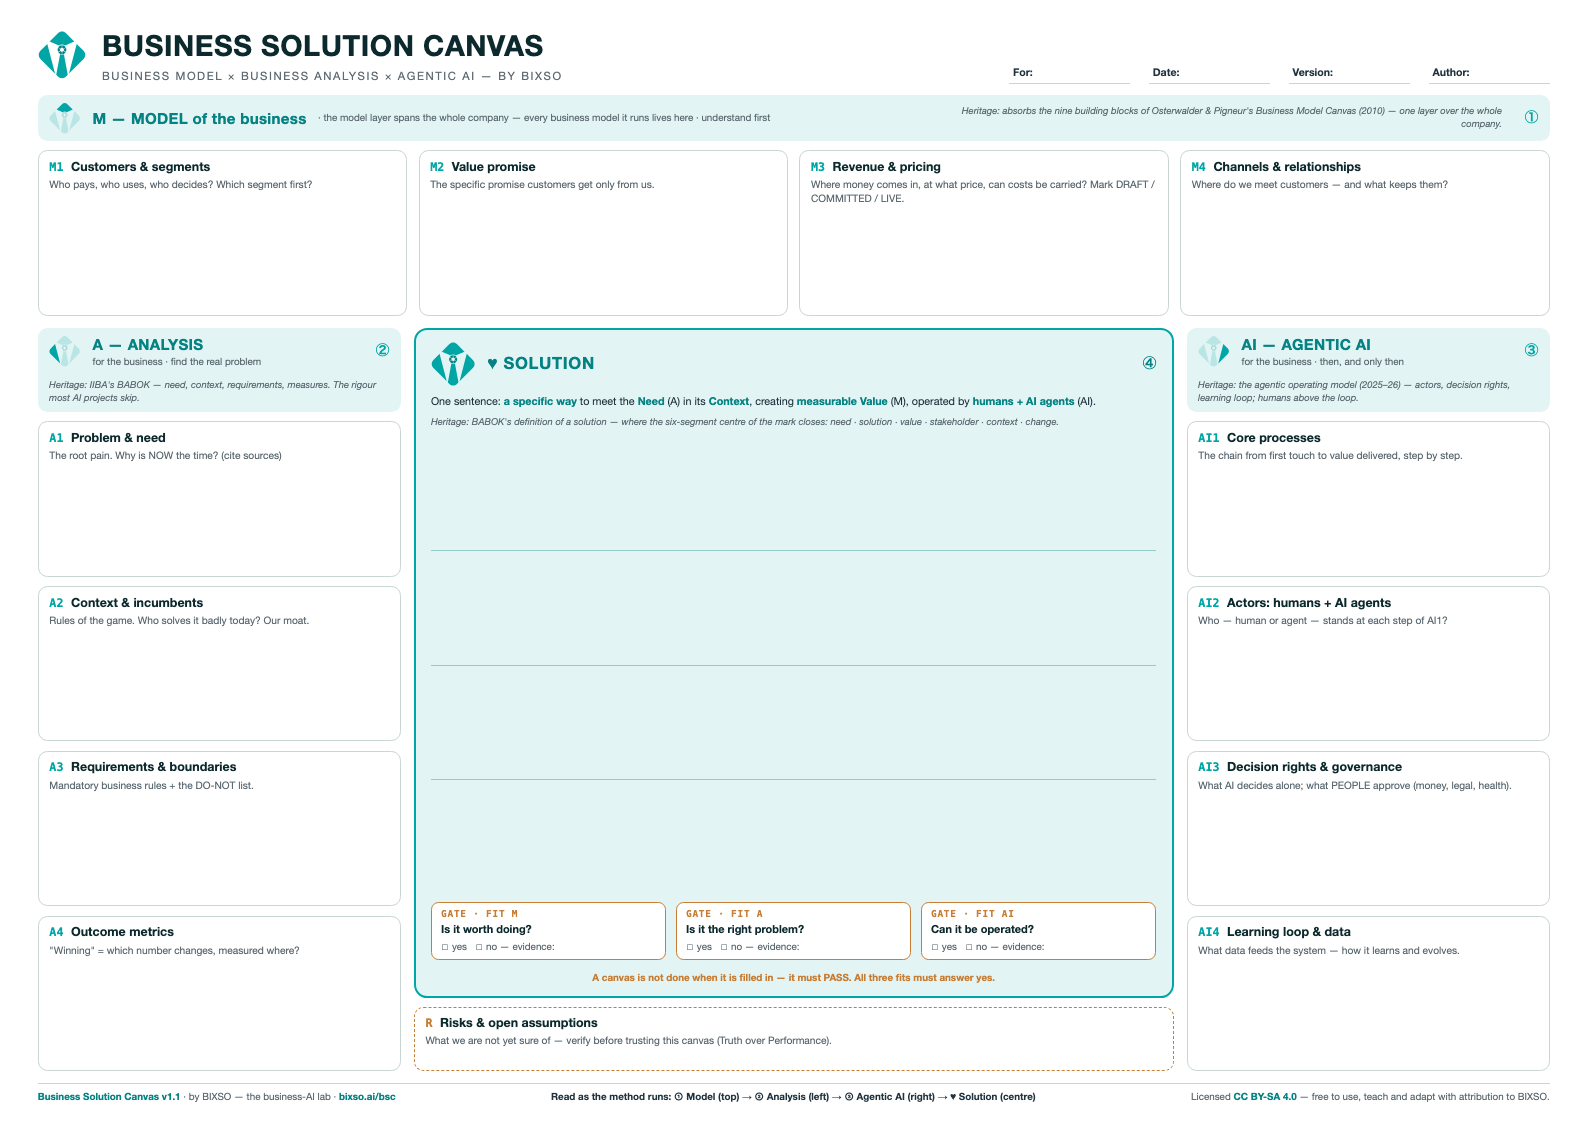Click the A2 Context & incumbents box

click(219, 664)
